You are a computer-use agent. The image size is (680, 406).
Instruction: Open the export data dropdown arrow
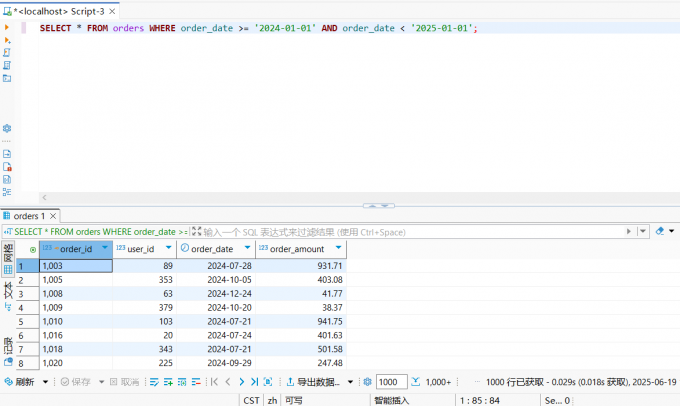point(350,382)
